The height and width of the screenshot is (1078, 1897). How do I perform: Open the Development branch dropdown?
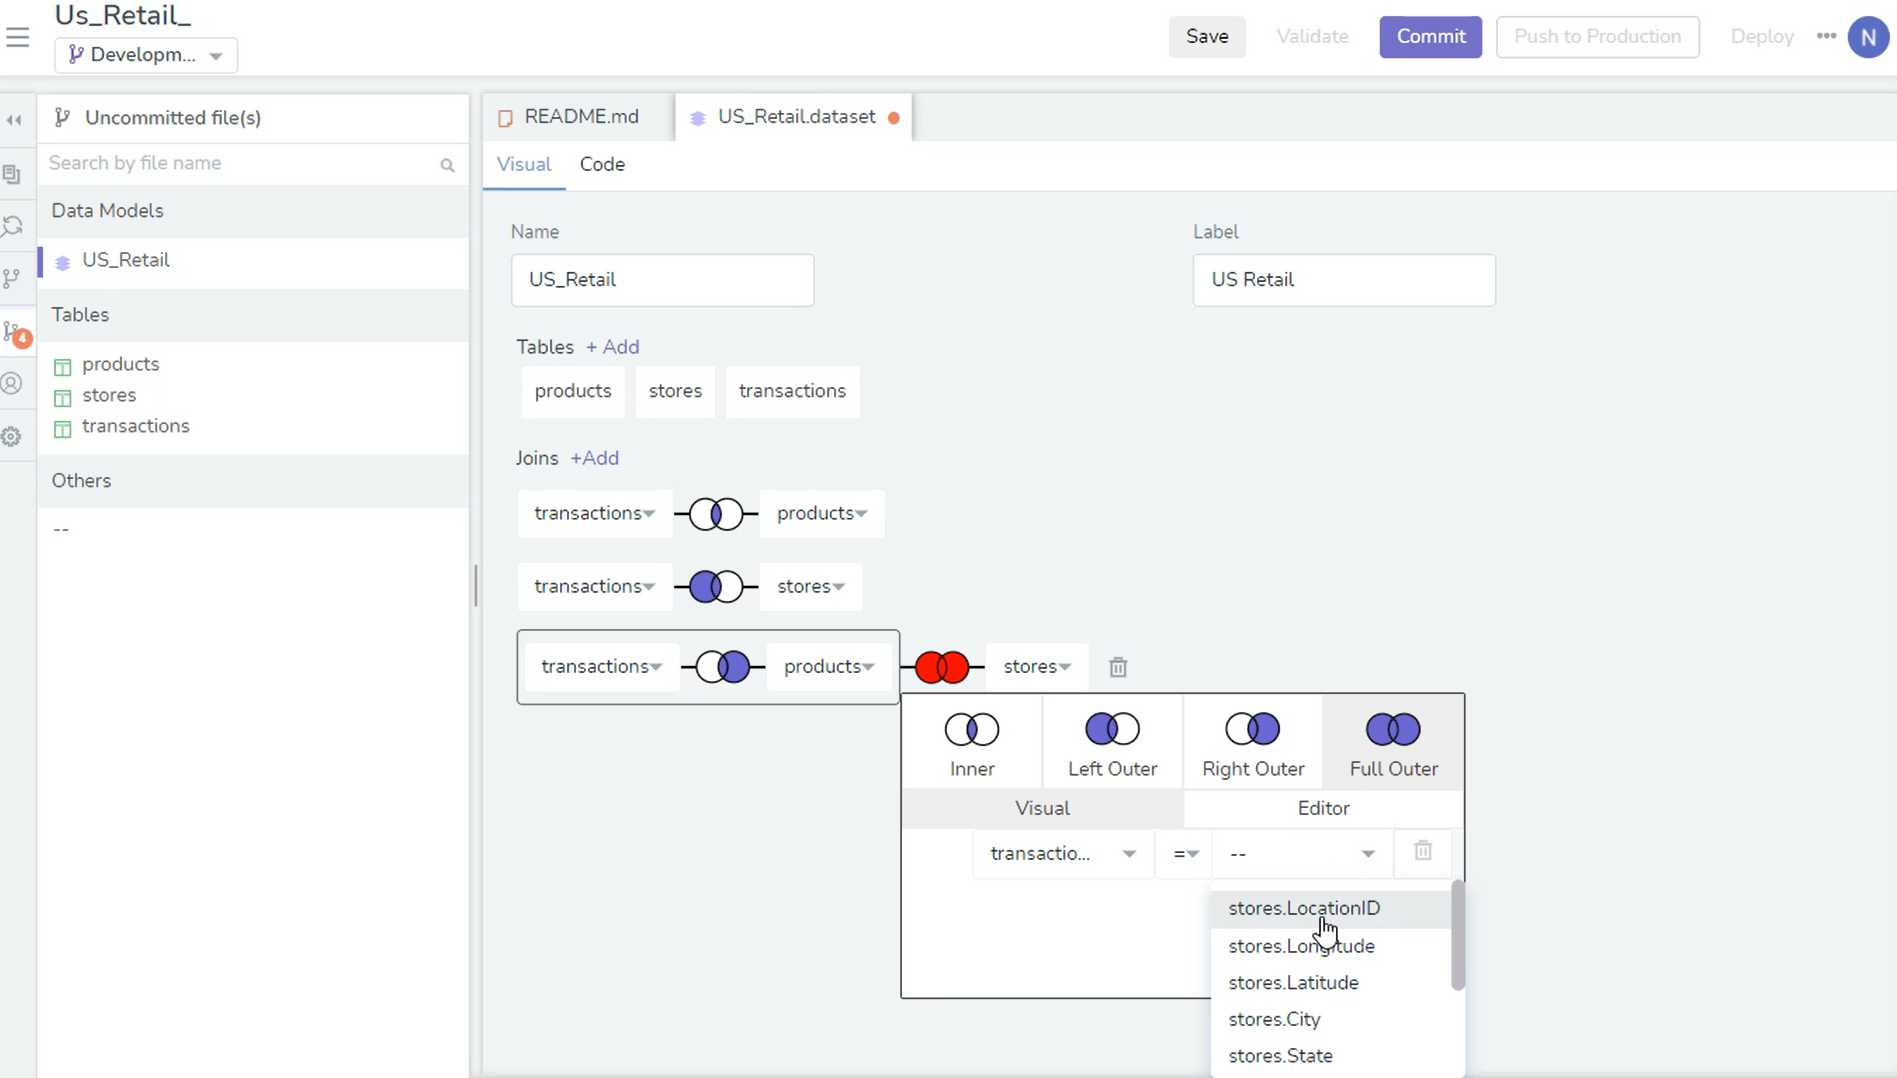(145, 55)
